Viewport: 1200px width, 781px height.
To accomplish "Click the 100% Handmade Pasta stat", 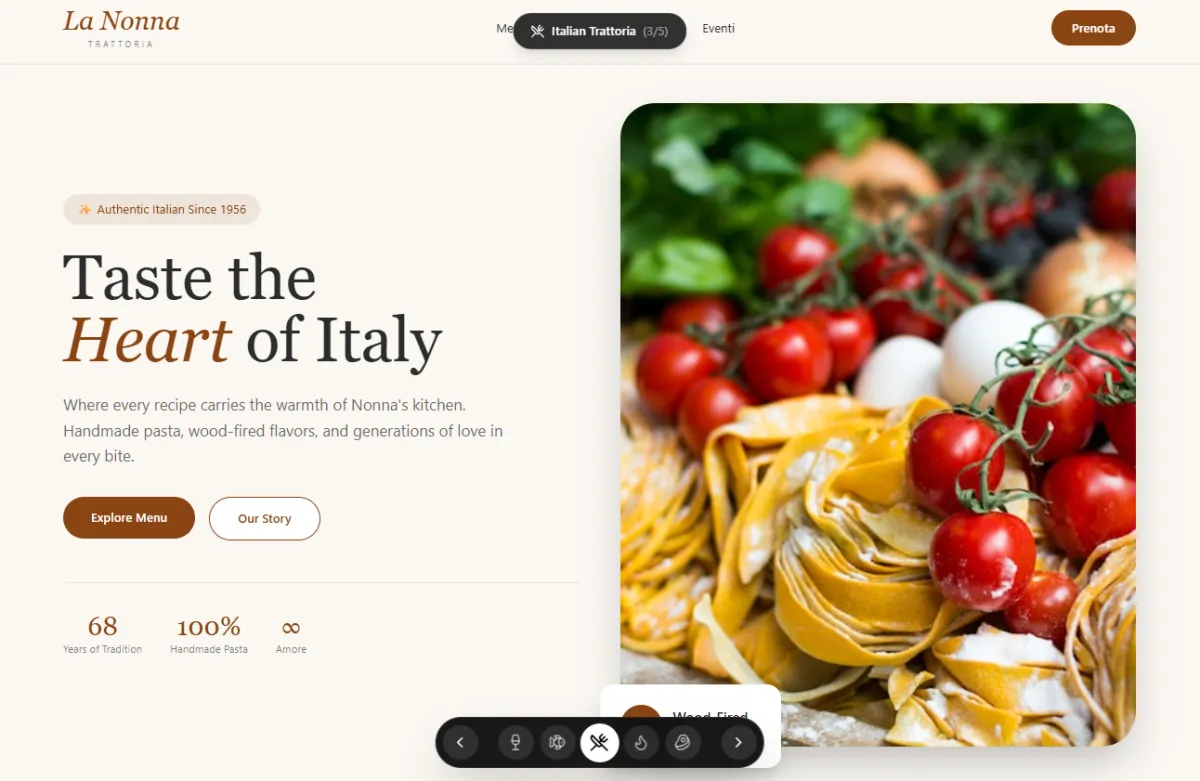I will (x=209, y=635).
